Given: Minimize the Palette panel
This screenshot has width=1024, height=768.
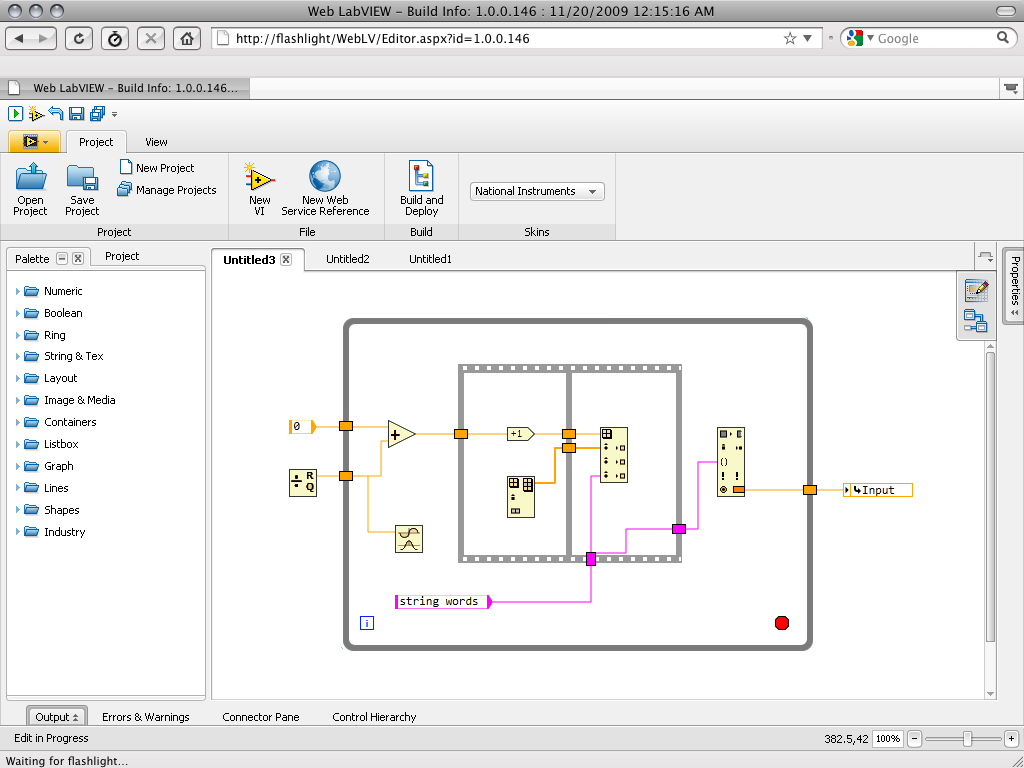Looking at the screenshot, I should coord(62,258).
